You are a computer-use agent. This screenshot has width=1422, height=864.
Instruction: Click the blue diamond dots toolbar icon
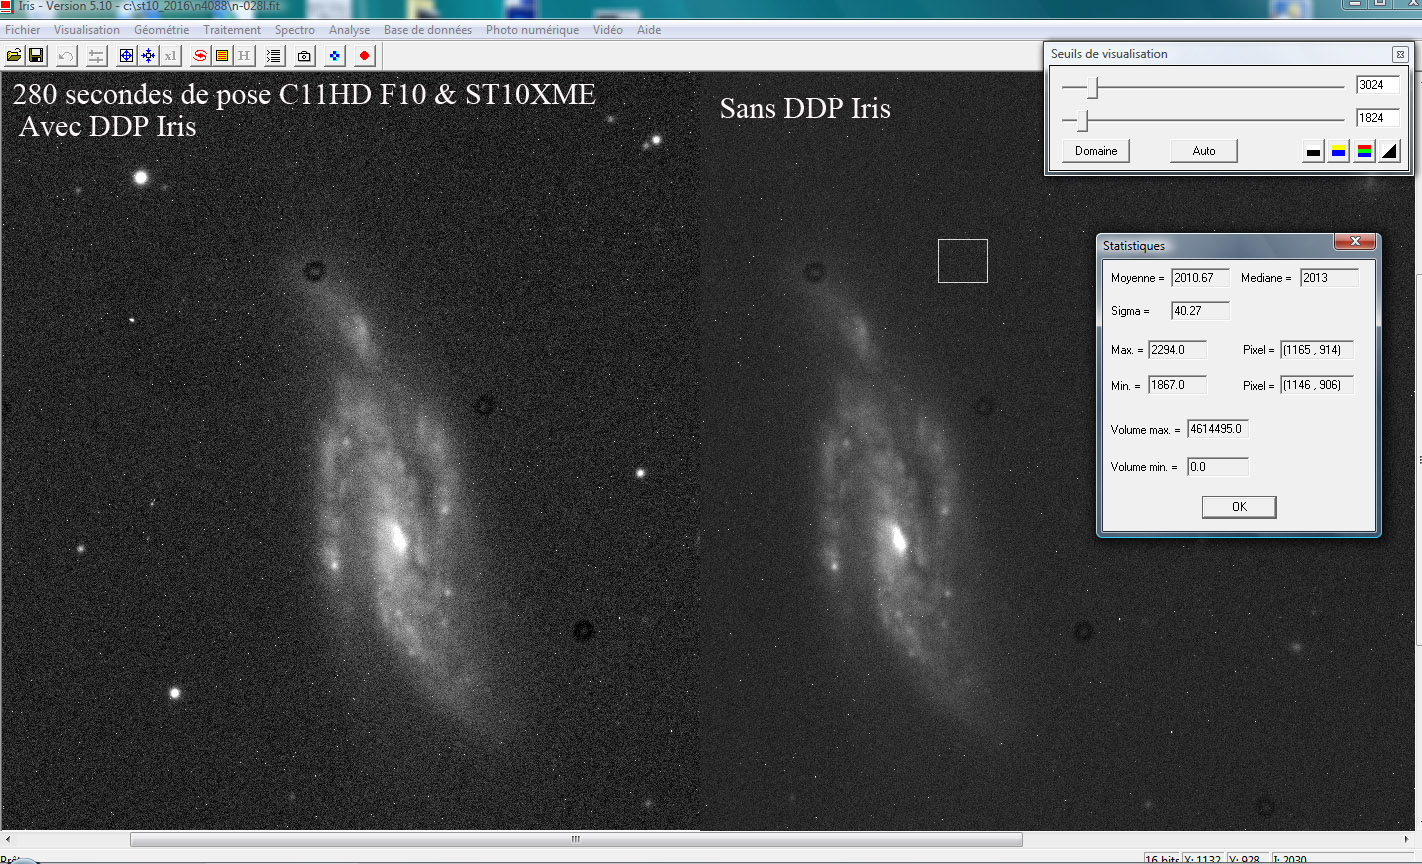(335, 56)
